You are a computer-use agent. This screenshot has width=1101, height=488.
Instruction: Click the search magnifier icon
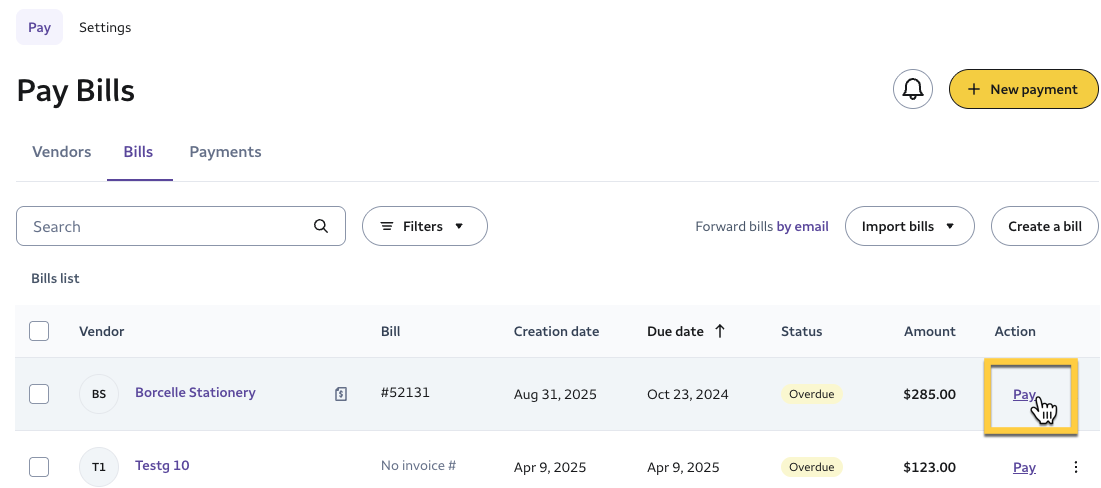click(x=321, y=226)
